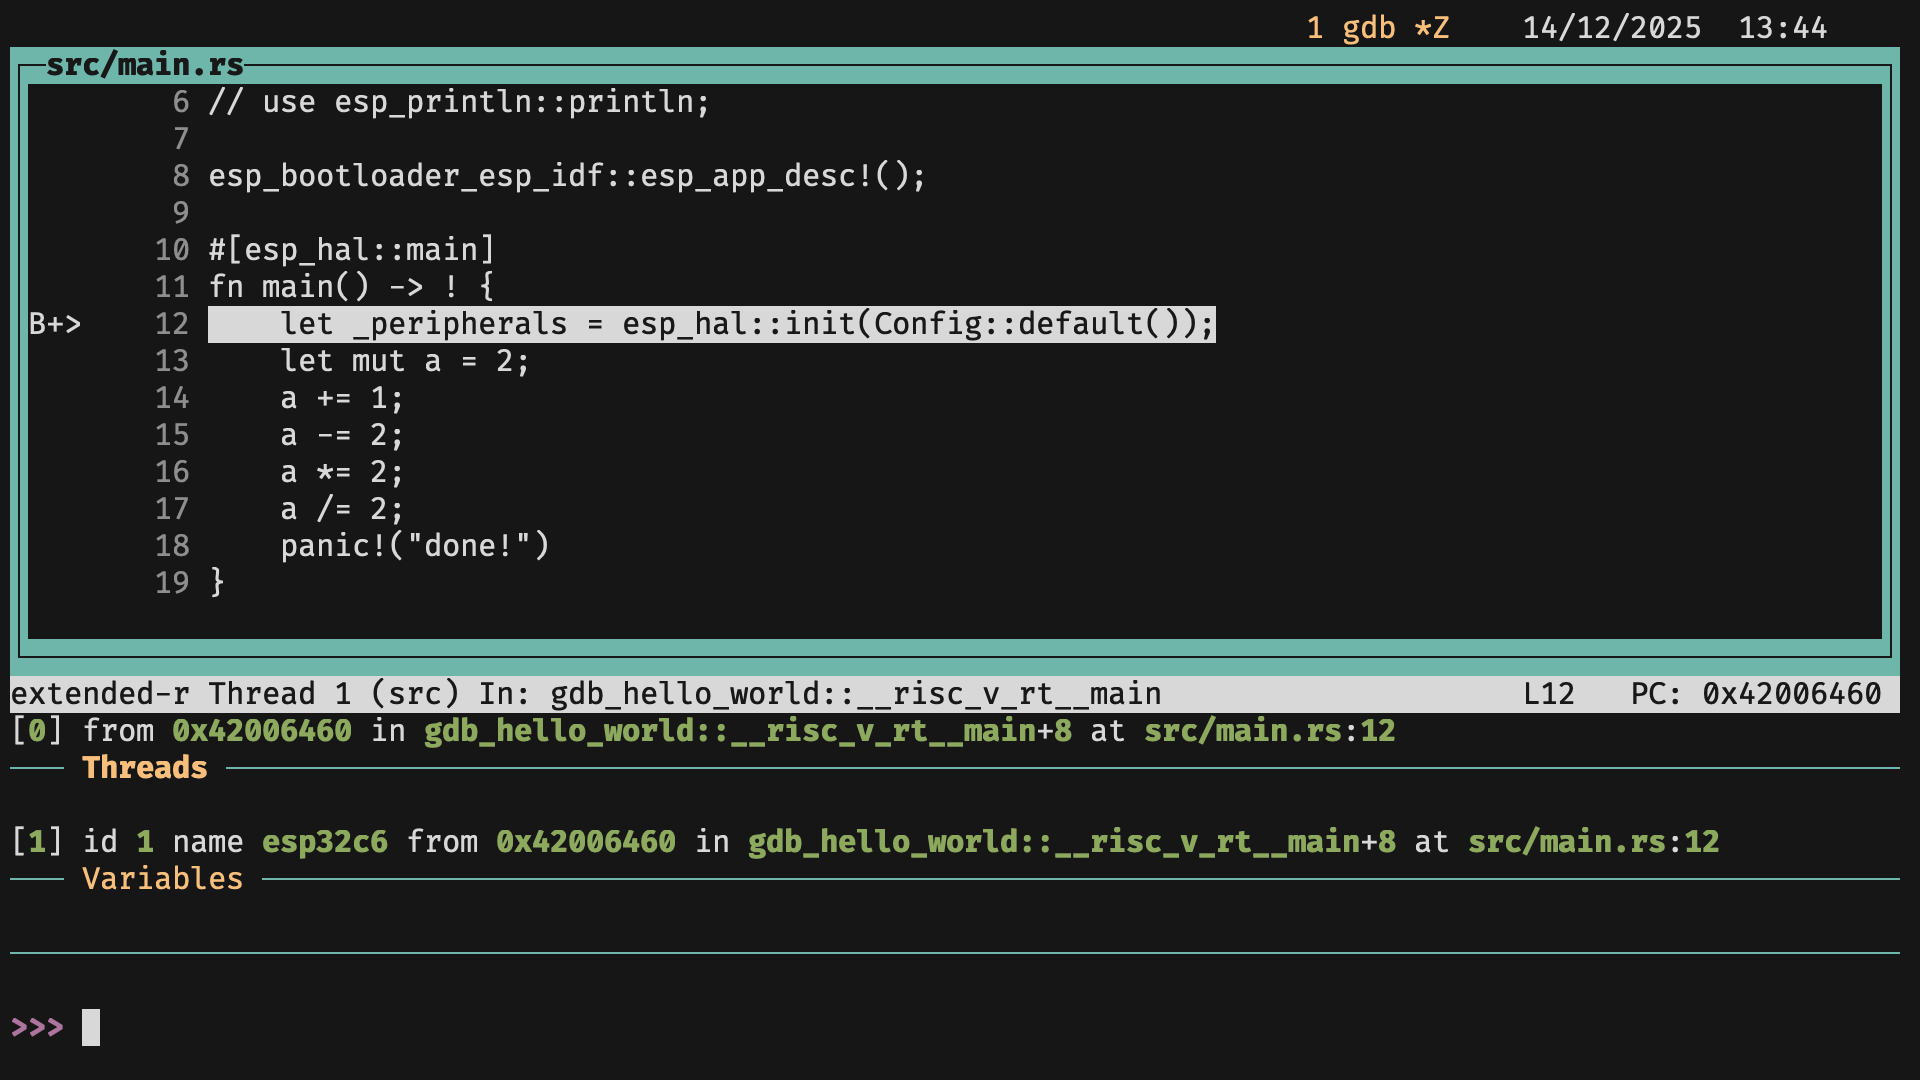Click the 0x42006460 address in frame [0]
Image resolution: width=1920 pixels, height=1080 pixels.
[x=262, y=731]
